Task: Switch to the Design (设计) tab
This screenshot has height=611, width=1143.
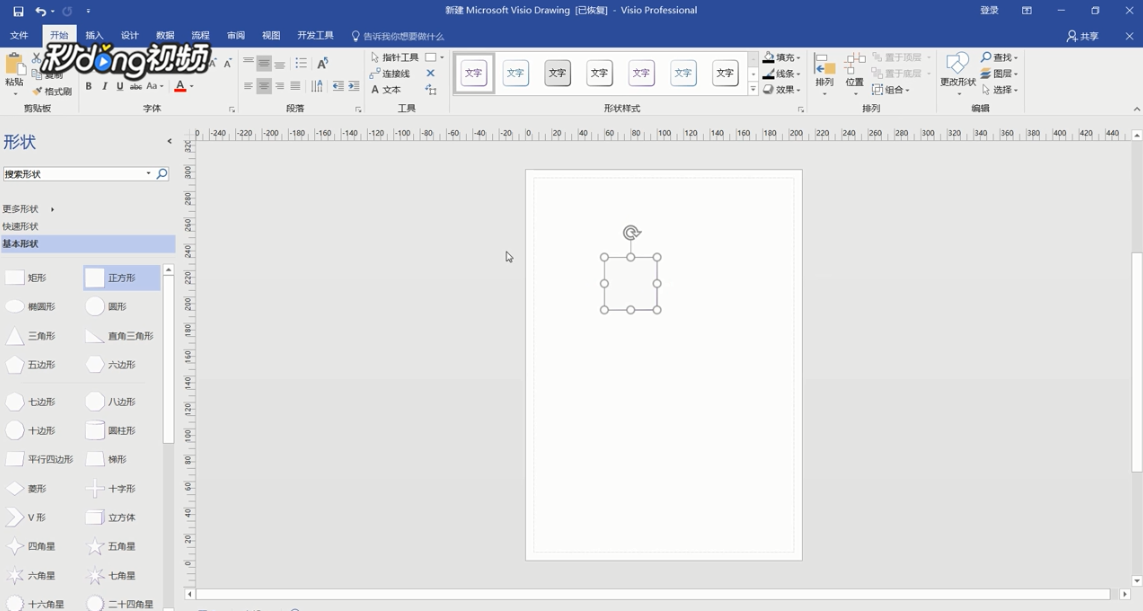Action: coord(130,36)
